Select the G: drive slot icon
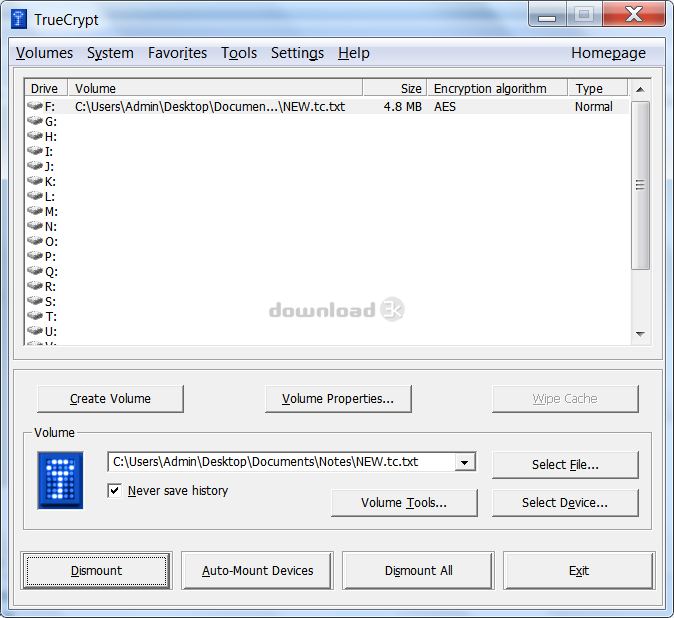Viewport: 674px width, 618px height. tap(35, 121)
